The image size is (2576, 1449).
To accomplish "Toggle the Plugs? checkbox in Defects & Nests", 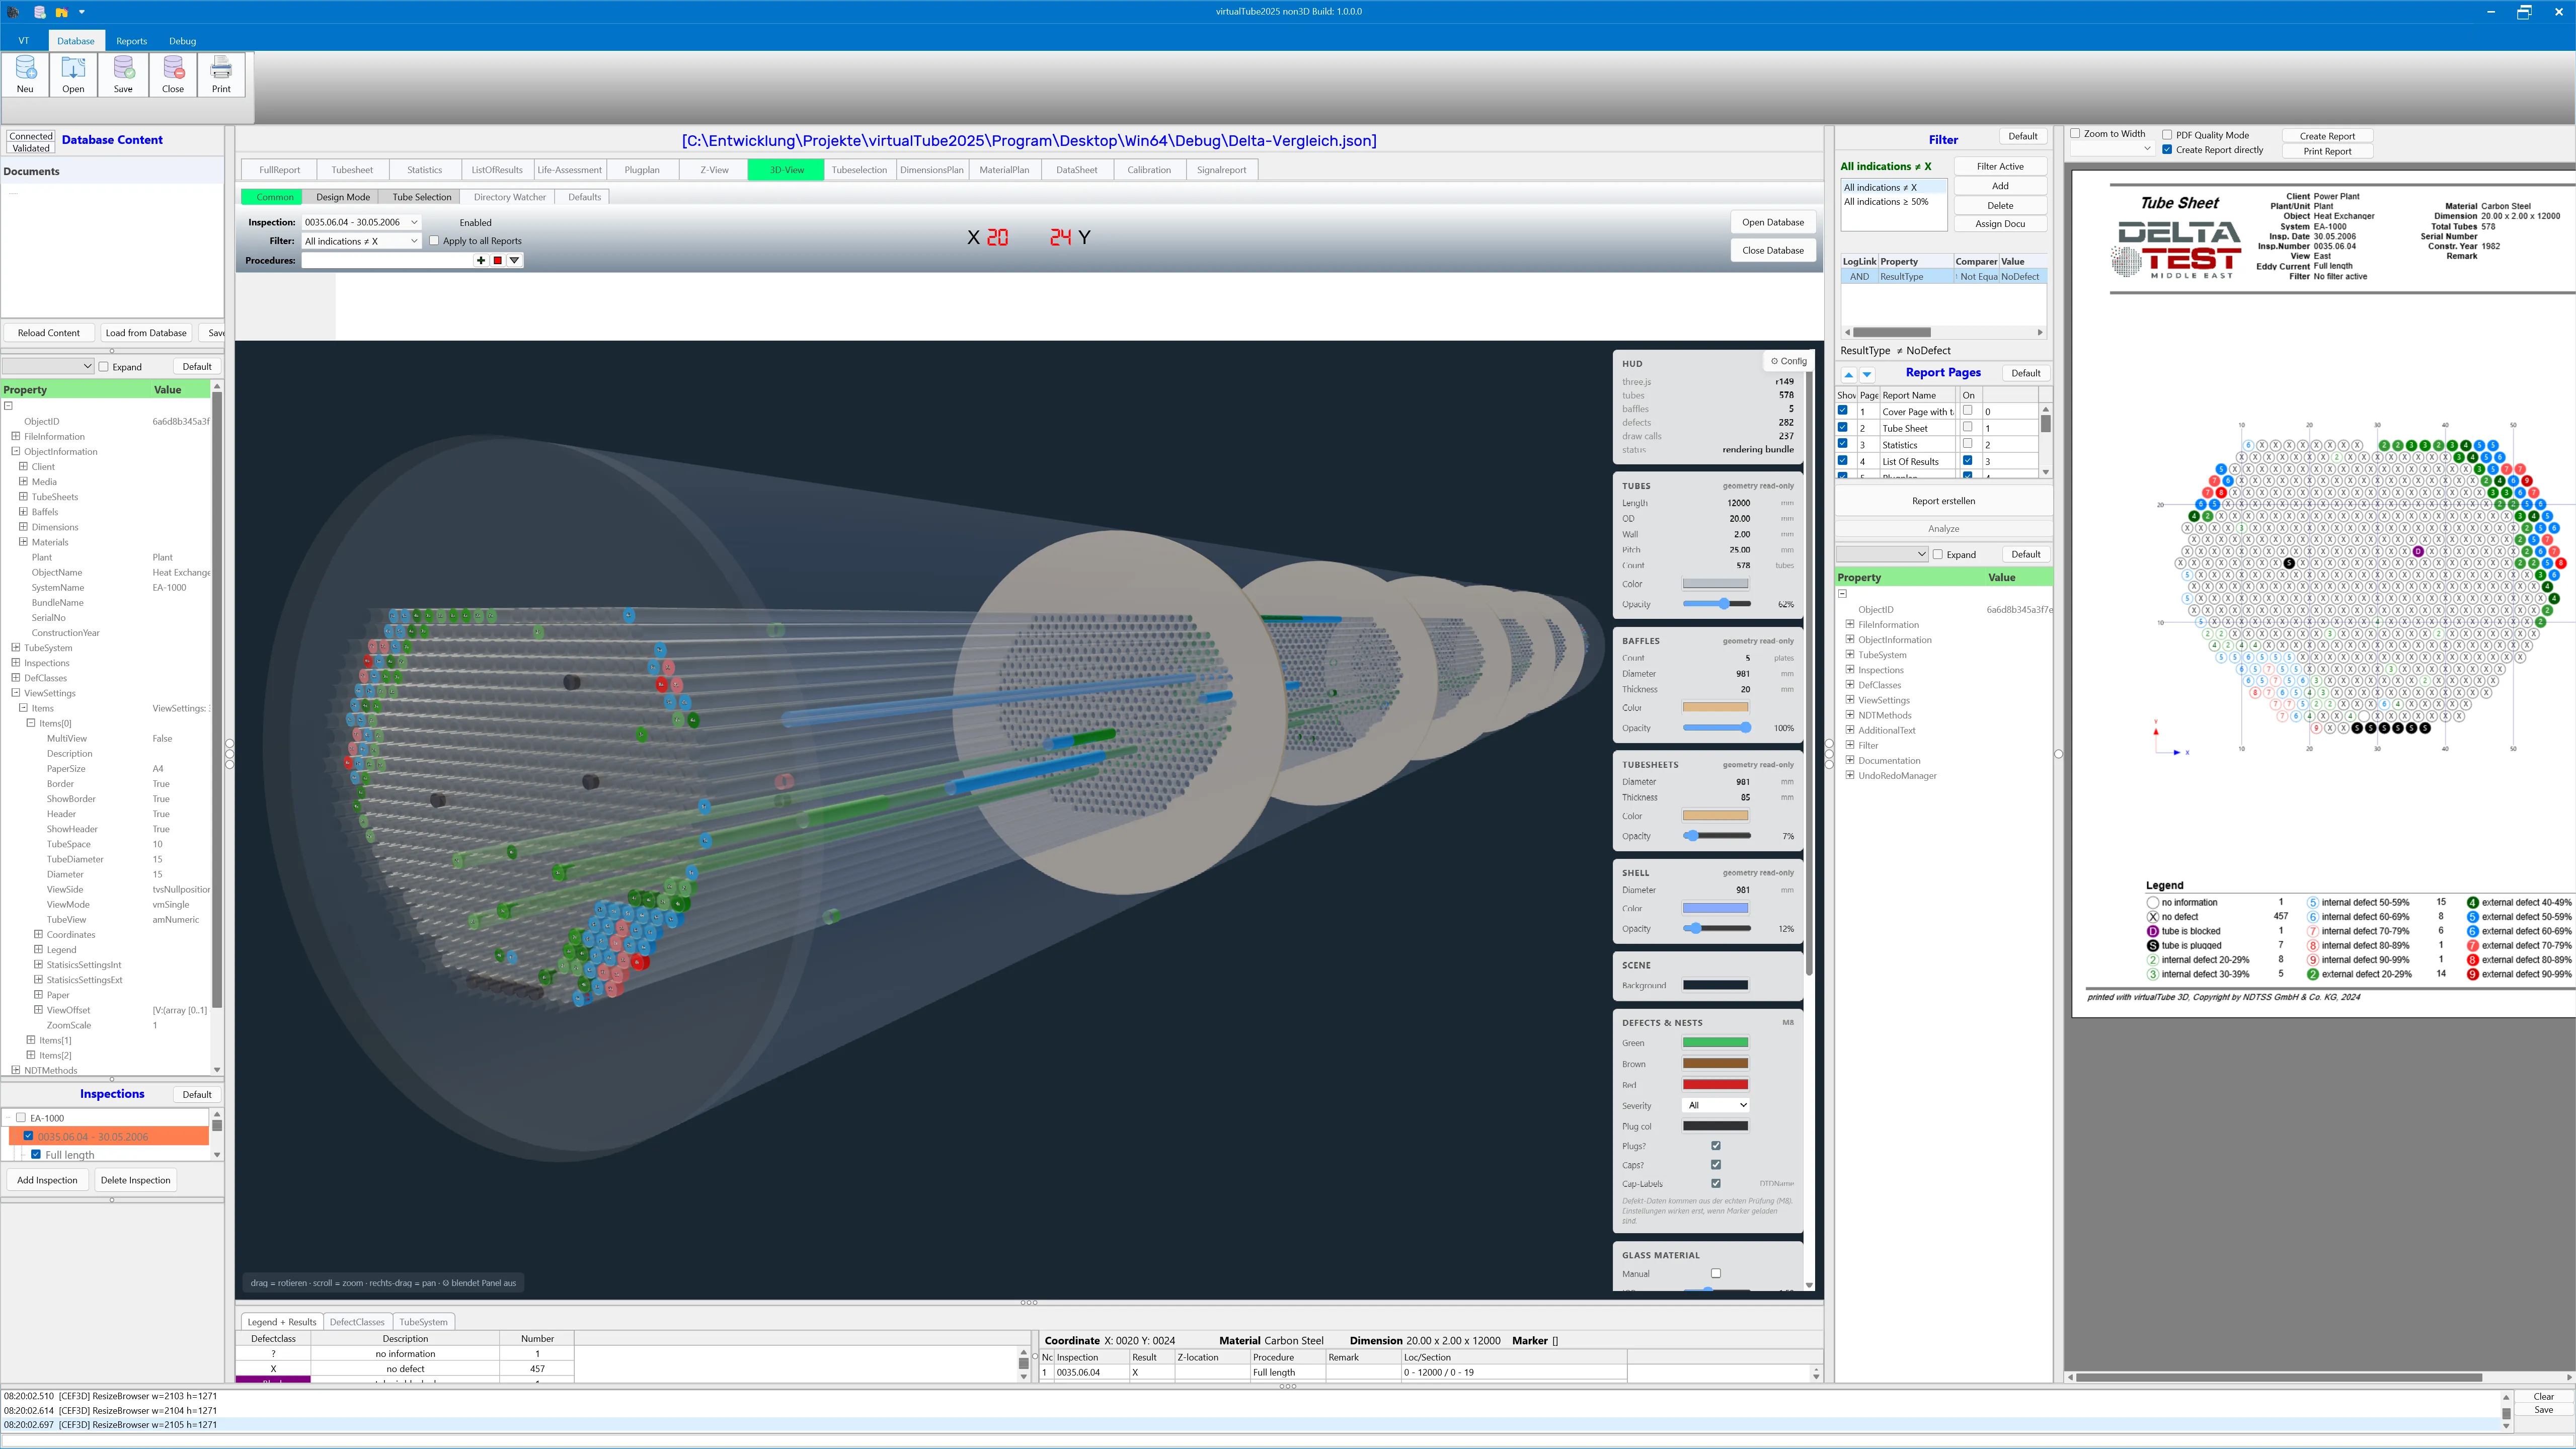I will (x=1716, y=1146).
